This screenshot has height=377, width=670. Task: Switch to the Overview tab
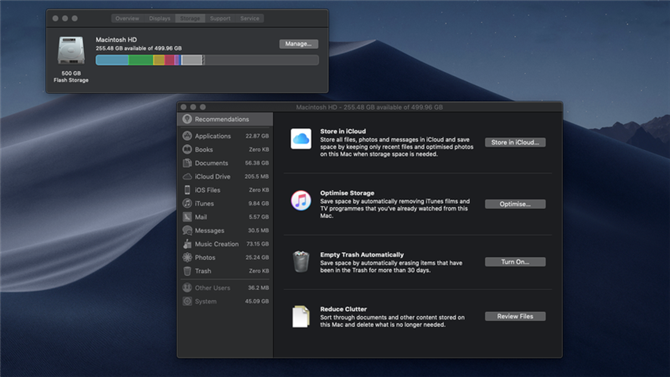click(x=127, y=18)
